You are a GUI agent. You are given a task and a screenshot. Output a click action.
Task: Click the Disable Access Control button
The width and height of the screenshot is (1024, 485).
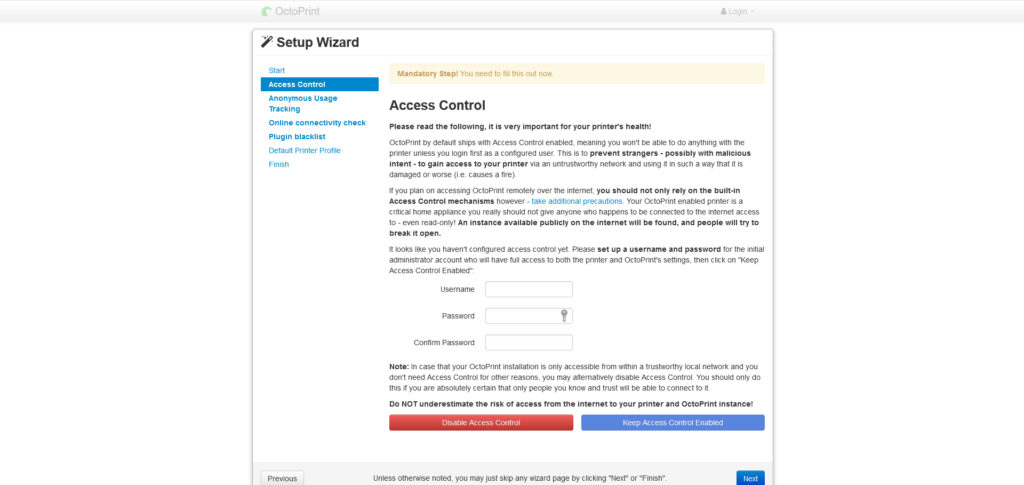481,423
